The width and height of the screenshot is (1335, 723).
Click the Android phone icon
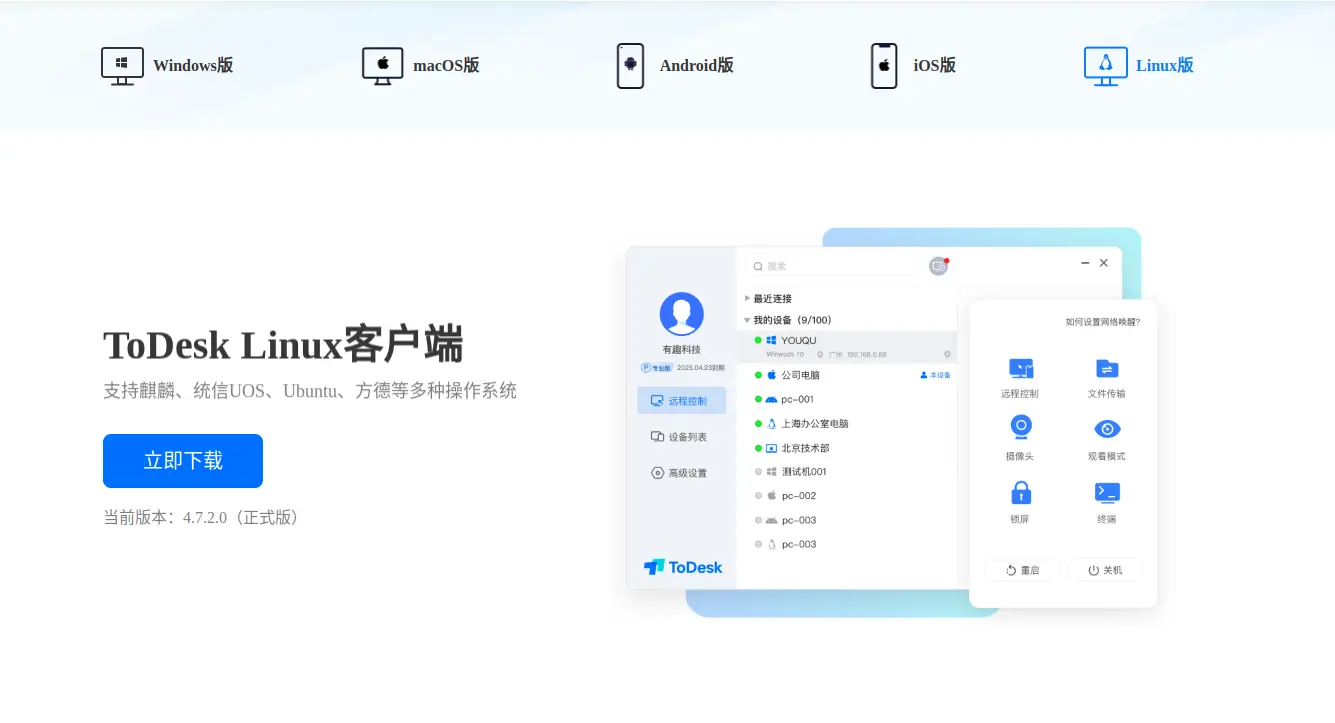[x=630, y=66]
